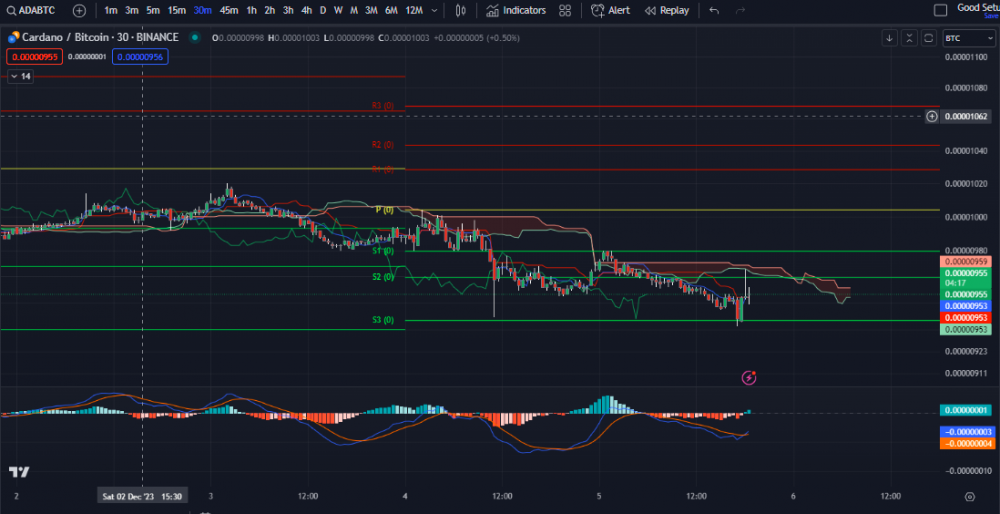Select the 15m timeframe
This screenshot has width=1000, height=514.
click(x=176, y=10)
